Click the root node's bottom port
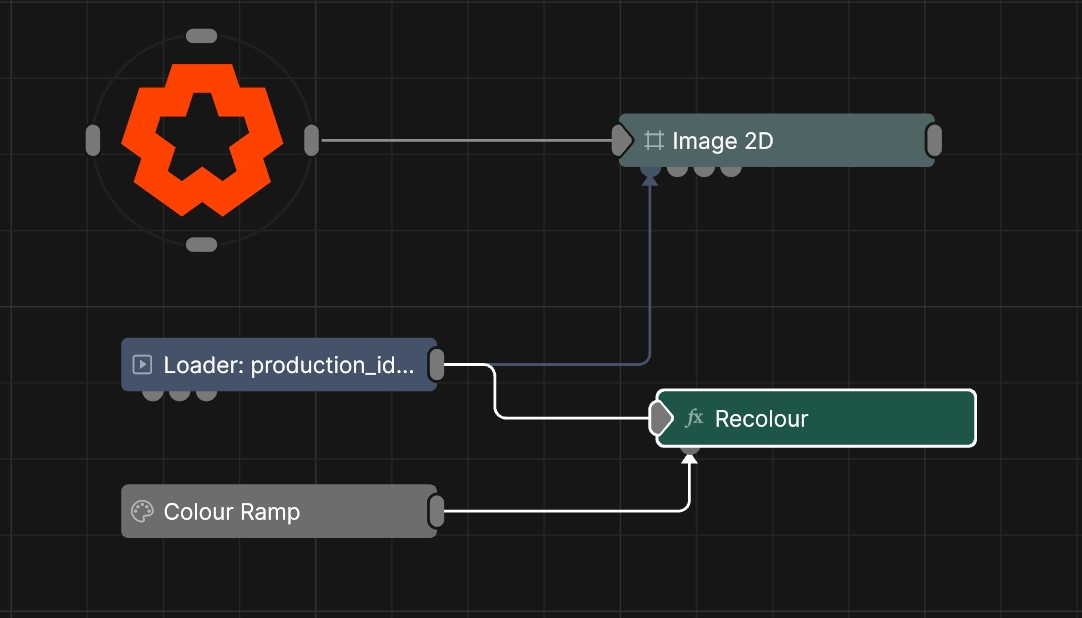Screen dimensions: 1082x618 pos(201,245)
